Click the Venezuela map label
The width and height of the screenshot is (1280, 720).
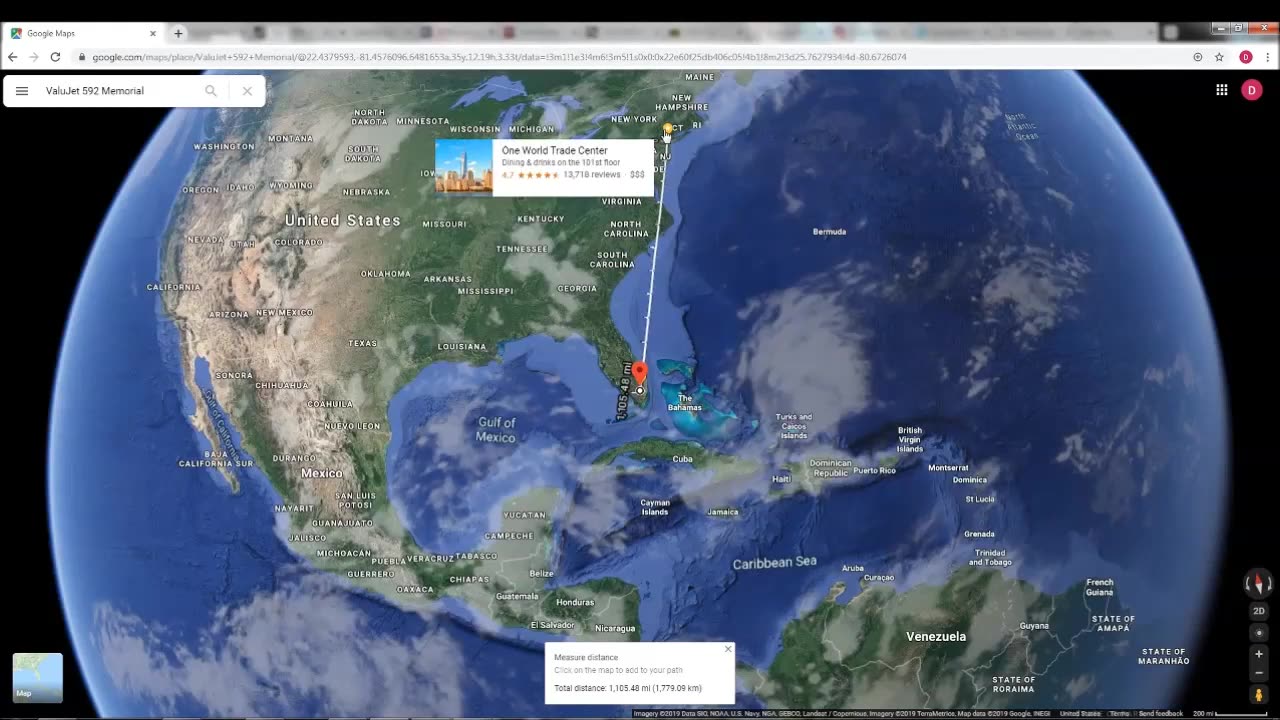coord(936,637)
